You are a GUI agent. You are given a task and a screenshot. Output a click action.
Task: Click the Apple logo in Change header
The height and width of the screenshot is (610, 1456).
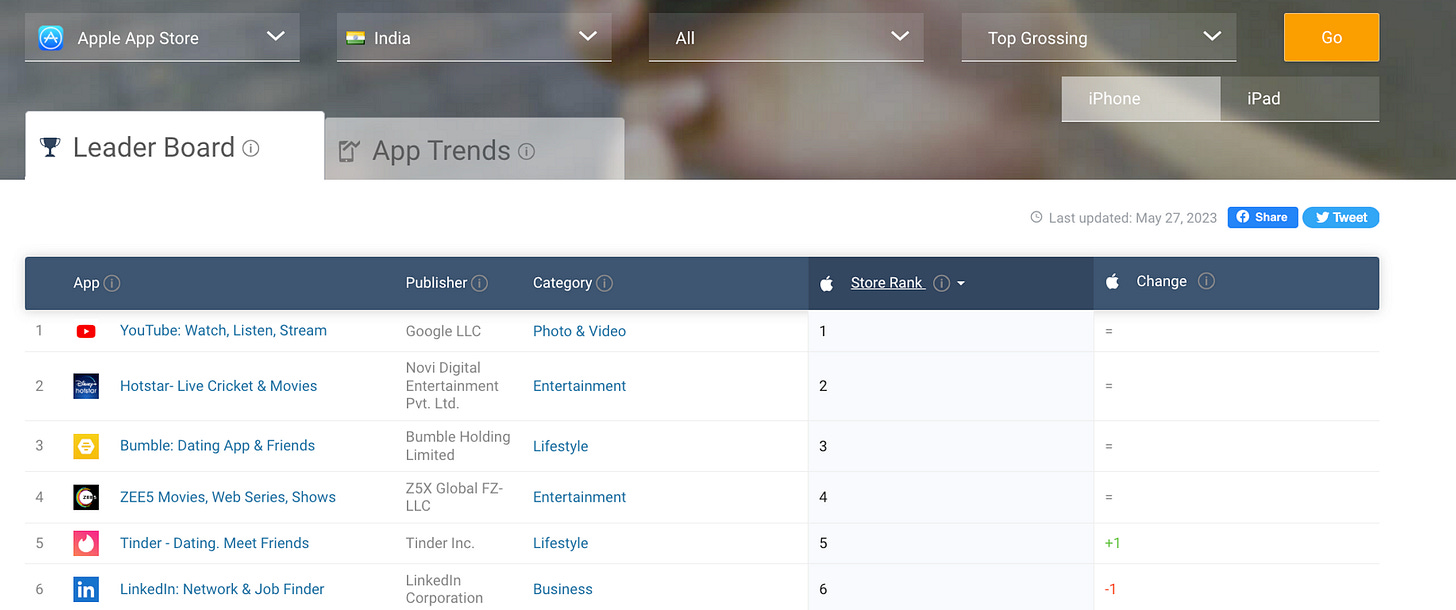[1112, 281]
